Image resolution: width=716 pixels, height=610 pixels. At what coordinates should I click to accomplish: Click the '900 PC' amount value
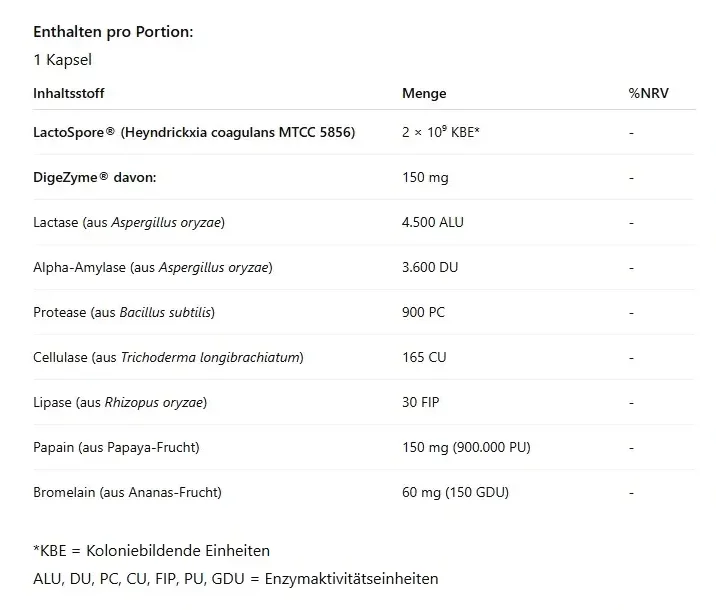point(423,312)
